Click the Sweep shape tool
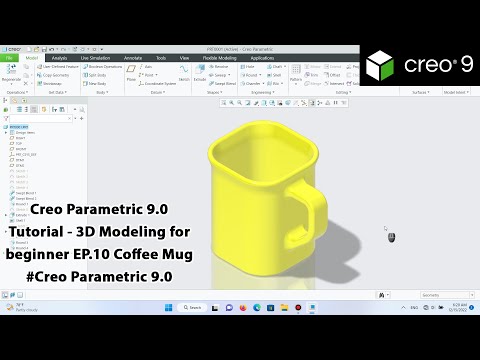The width and height of the screenshot is (480, 360). tap(220, 75)
